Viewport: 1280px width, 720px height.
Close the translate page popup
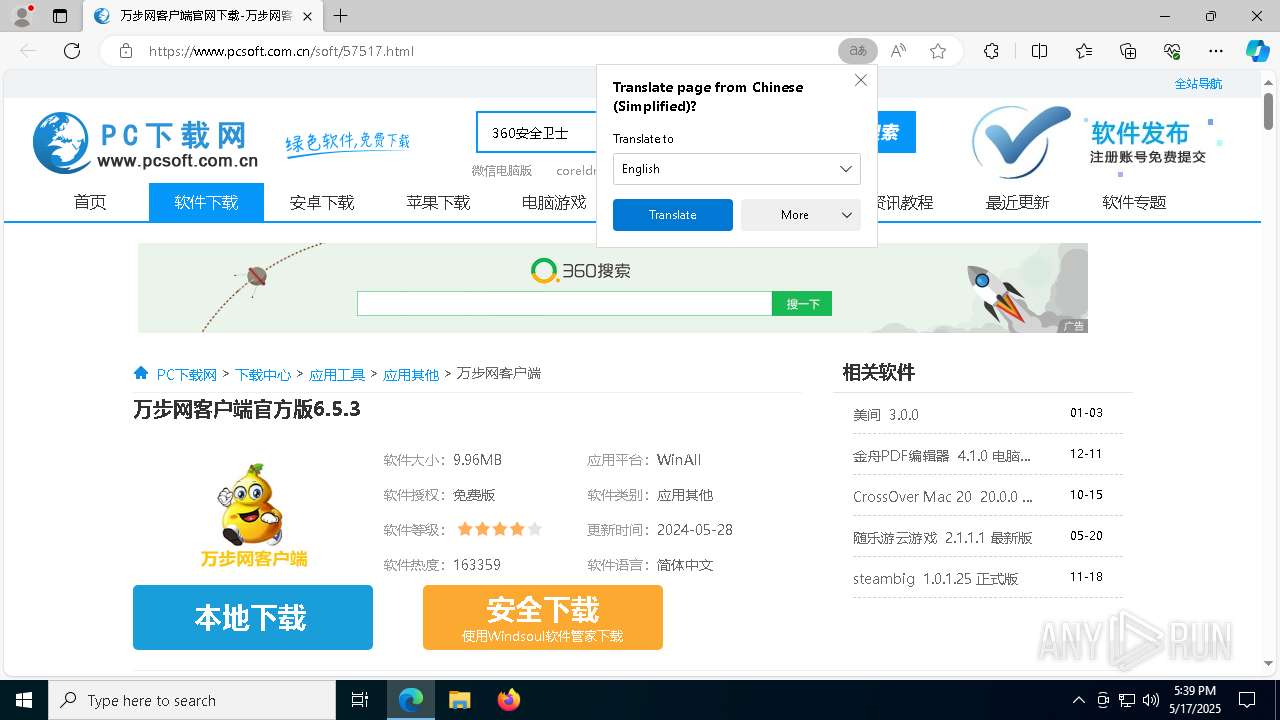coord(860,80)
